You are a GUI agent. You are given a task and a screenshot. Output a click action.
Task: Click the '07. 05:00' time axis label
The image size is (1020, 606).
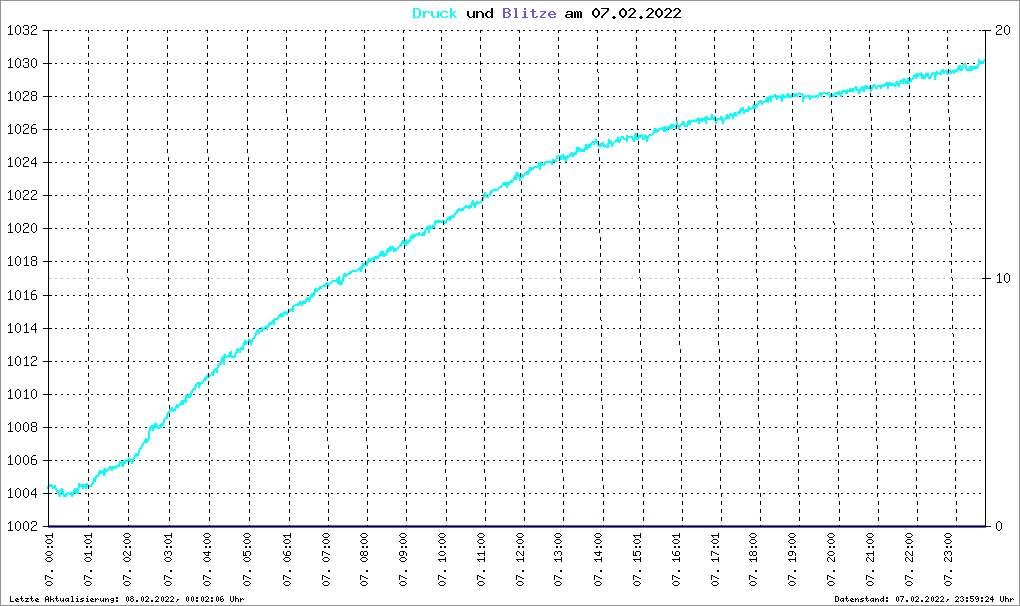point(248,560)
